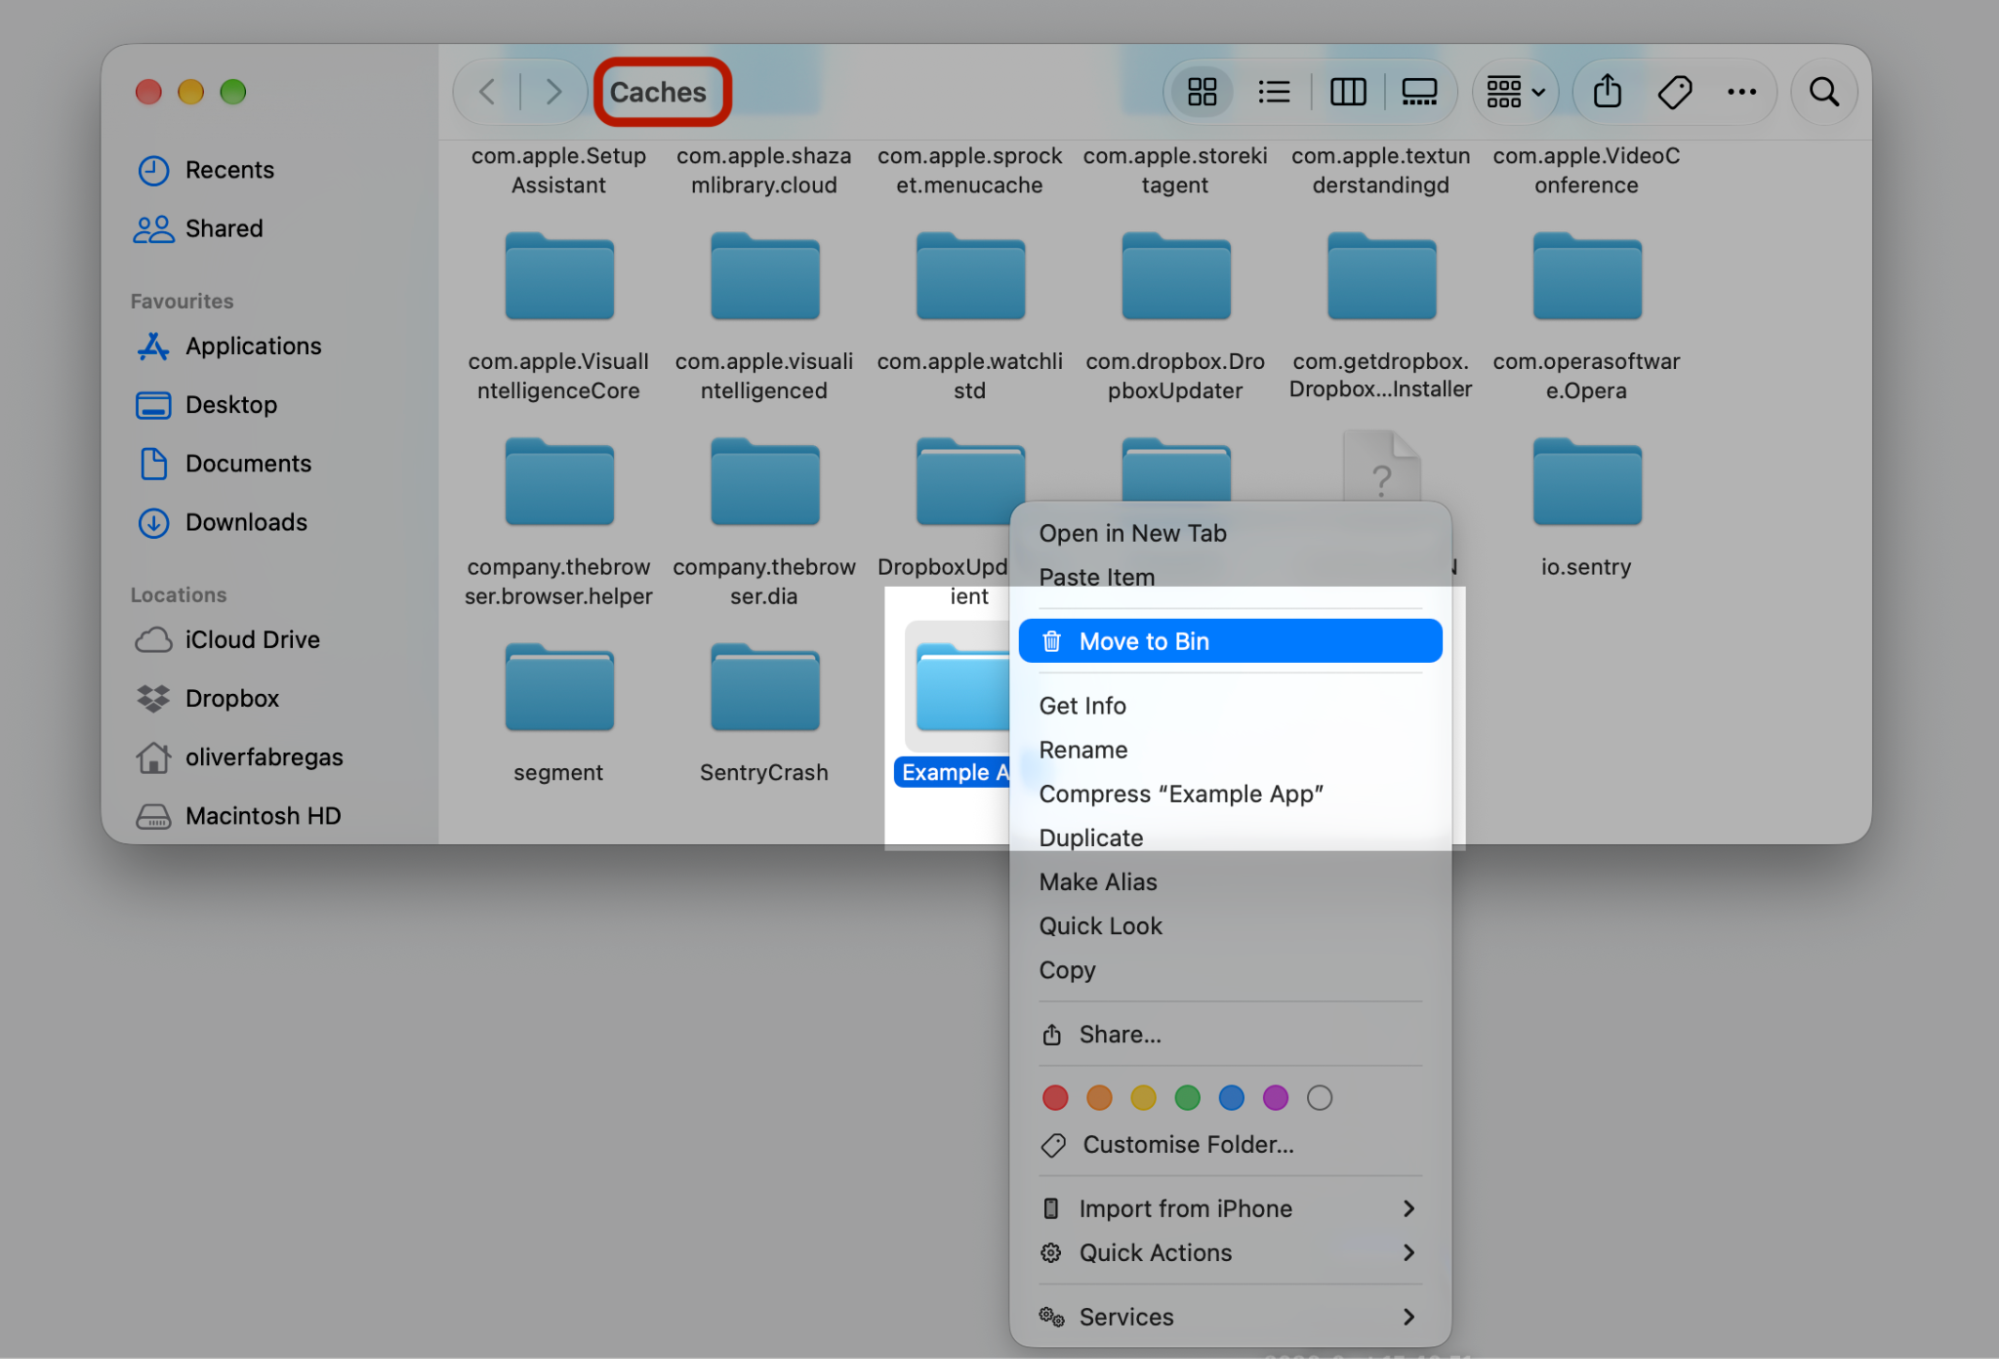Expand Quick Actions submenu

[1230, 1253]
